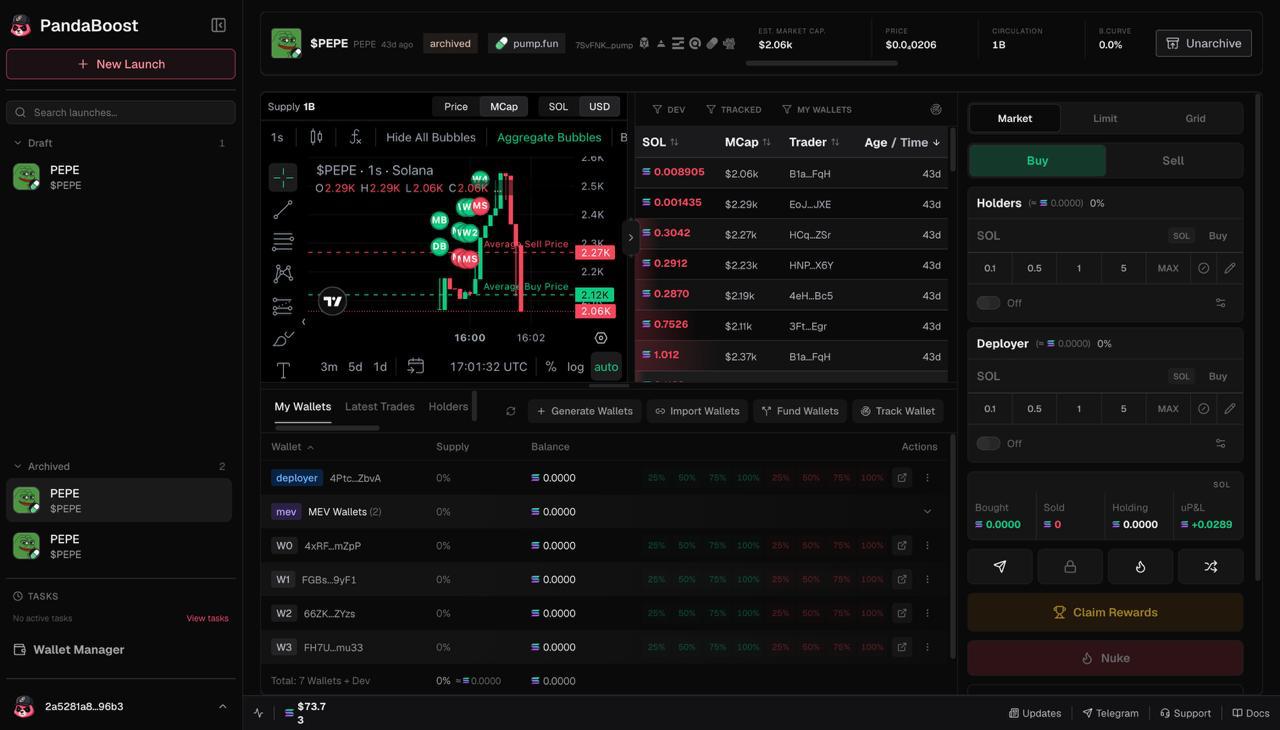Select the Market order tab
This screenshot has width=1280, height=730.
click(x=1014, y=118)
